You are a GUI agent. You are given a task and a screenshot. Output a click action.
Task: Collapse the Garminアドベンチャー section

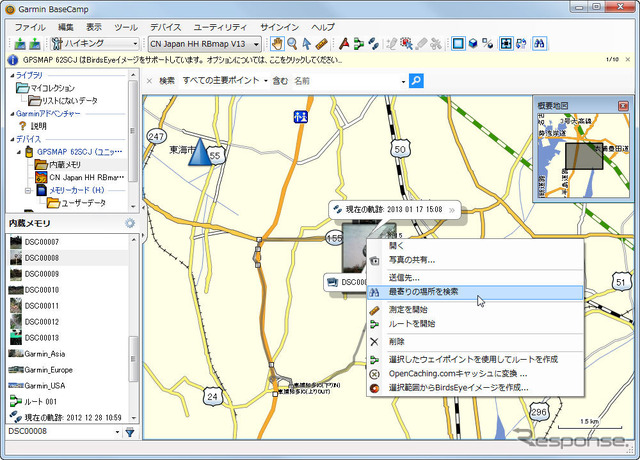[x=12, y=113]
